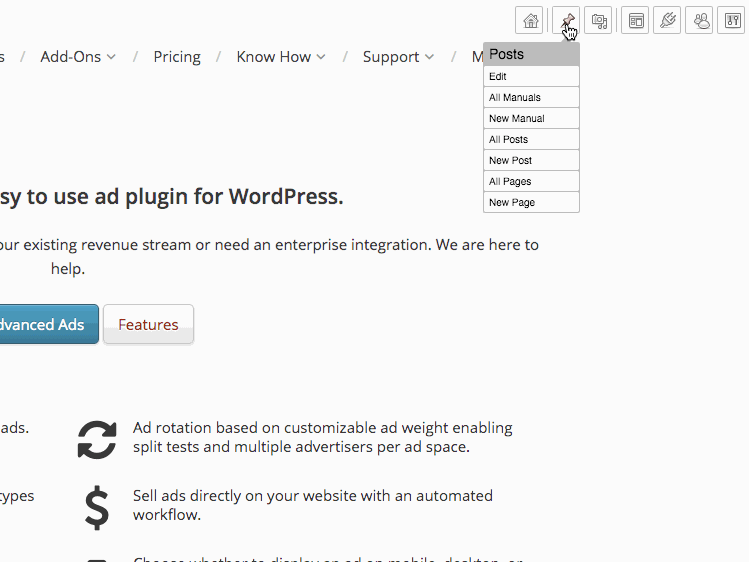Open the tools settings icon
The height and width of the screenshot is (562, 749).
(731, 21)
